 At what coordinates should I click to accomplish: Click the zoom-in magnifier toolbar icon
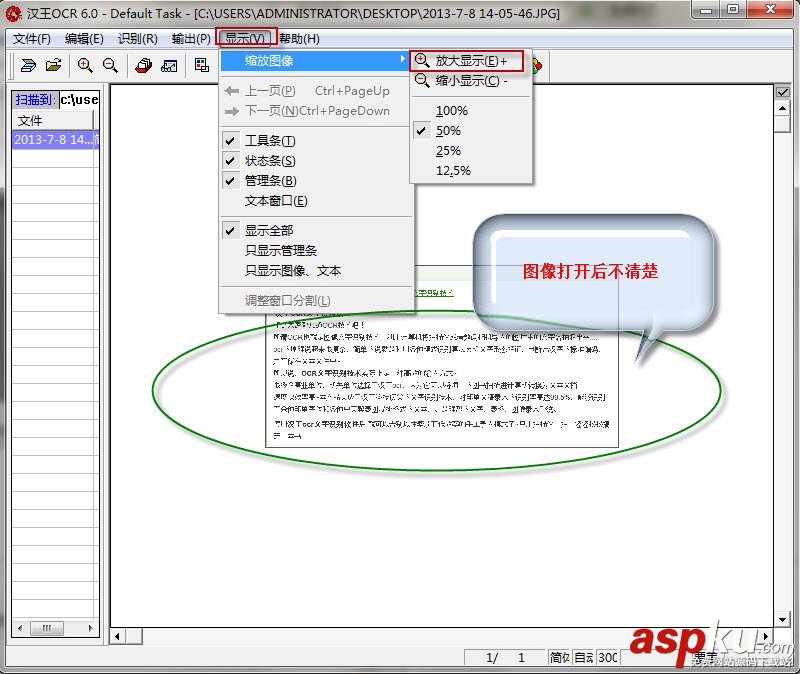tap(84, 64)
